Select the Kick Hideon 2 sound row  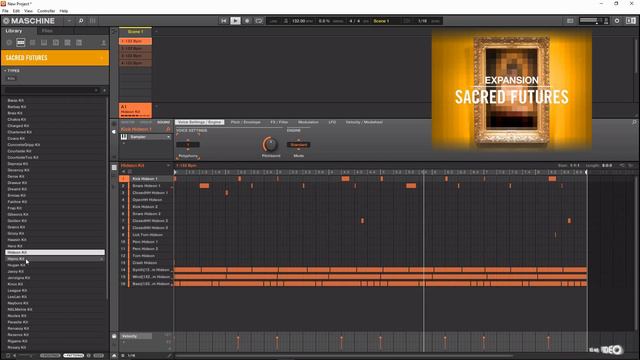click(x=146, y=207)
